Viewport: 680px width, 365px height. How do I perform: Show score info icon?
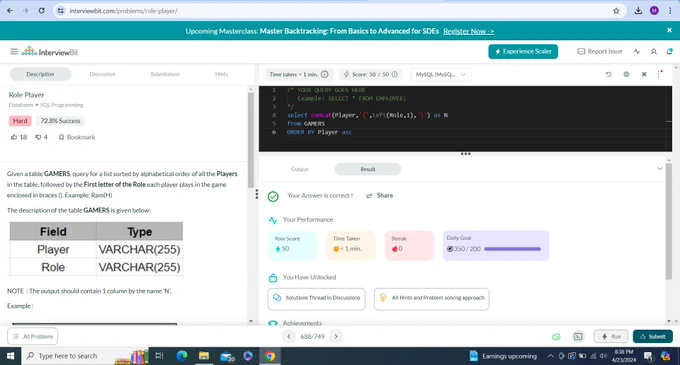click(395, 74)
